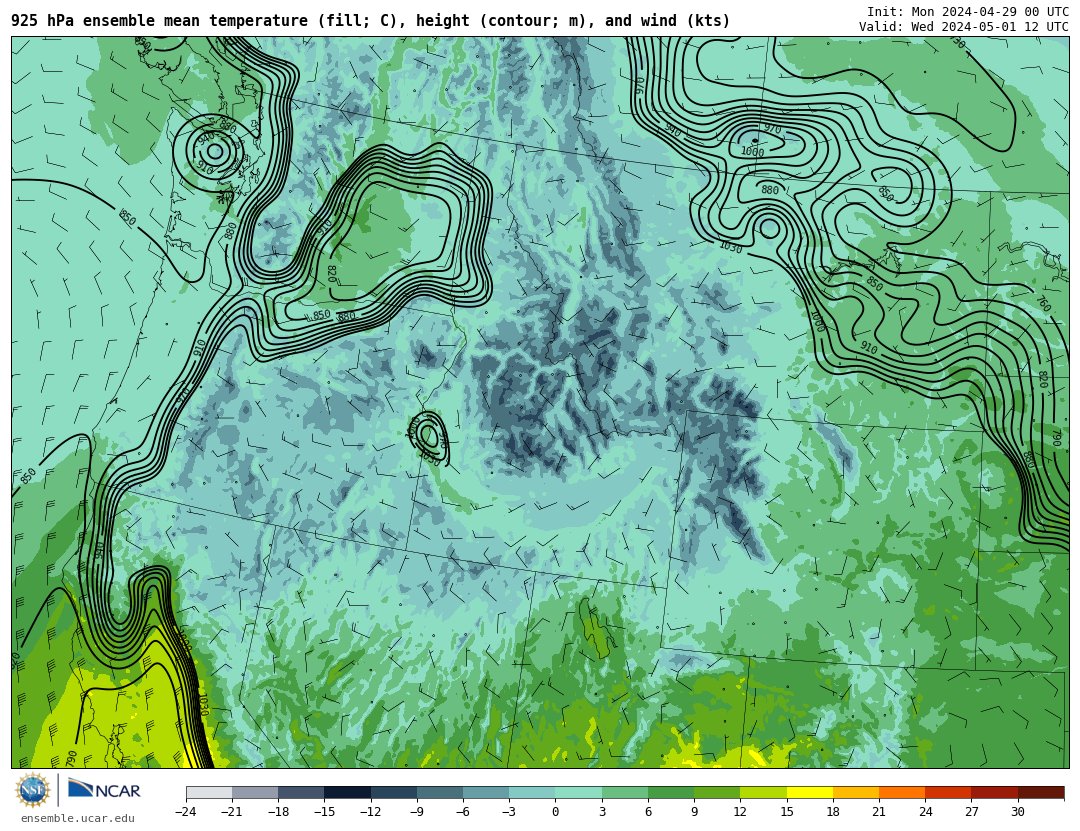The image size is (1080, 831).
Task: Click the NCAR logo
Action: coord(105,790)
